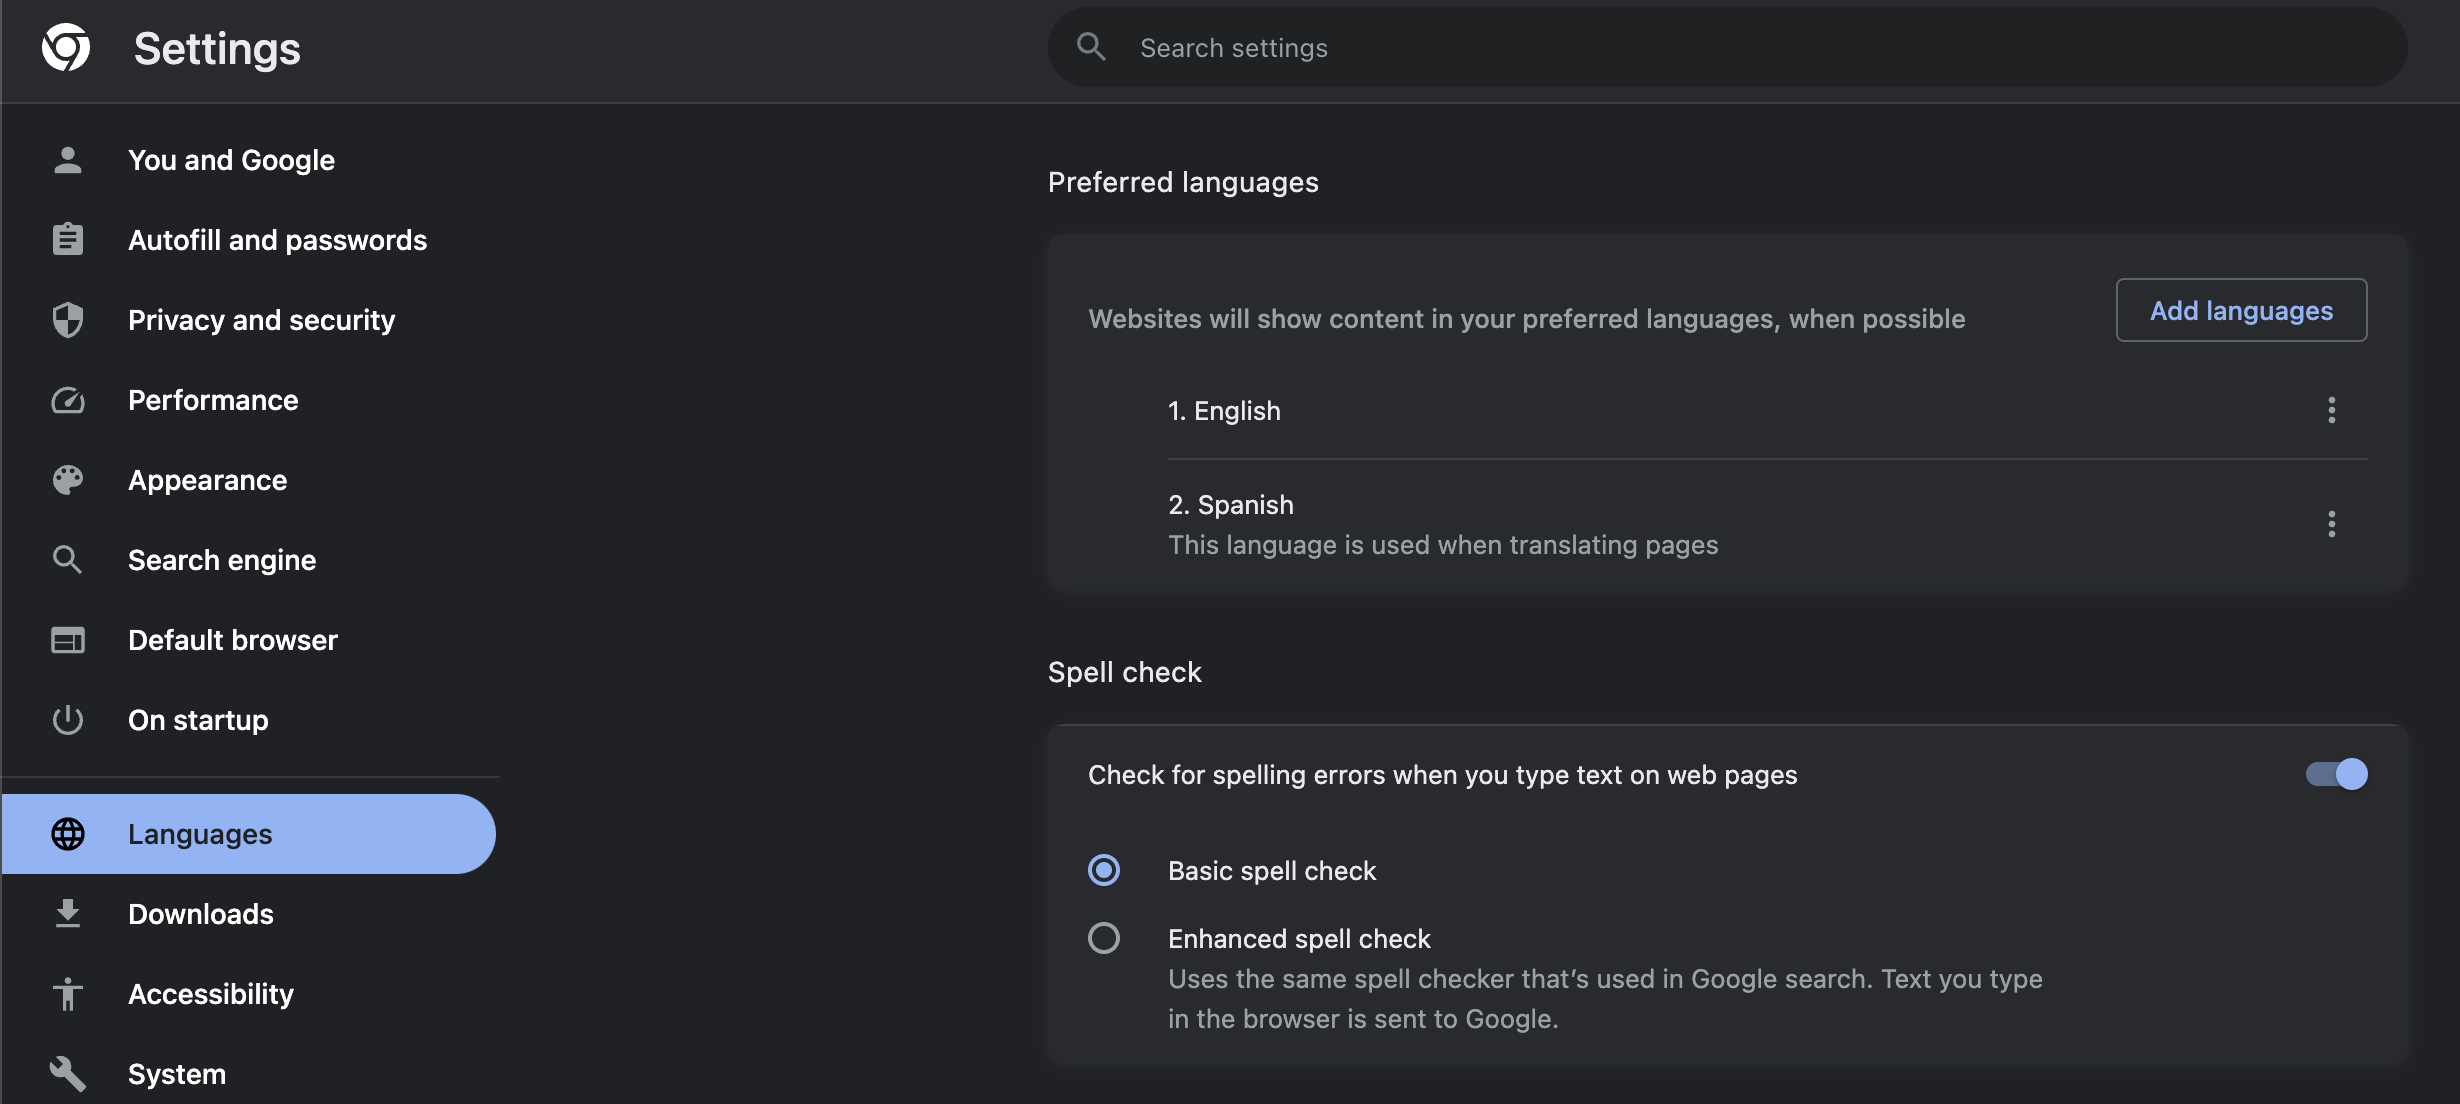Click the speedometer Performance icon

(x=67, y=400)
